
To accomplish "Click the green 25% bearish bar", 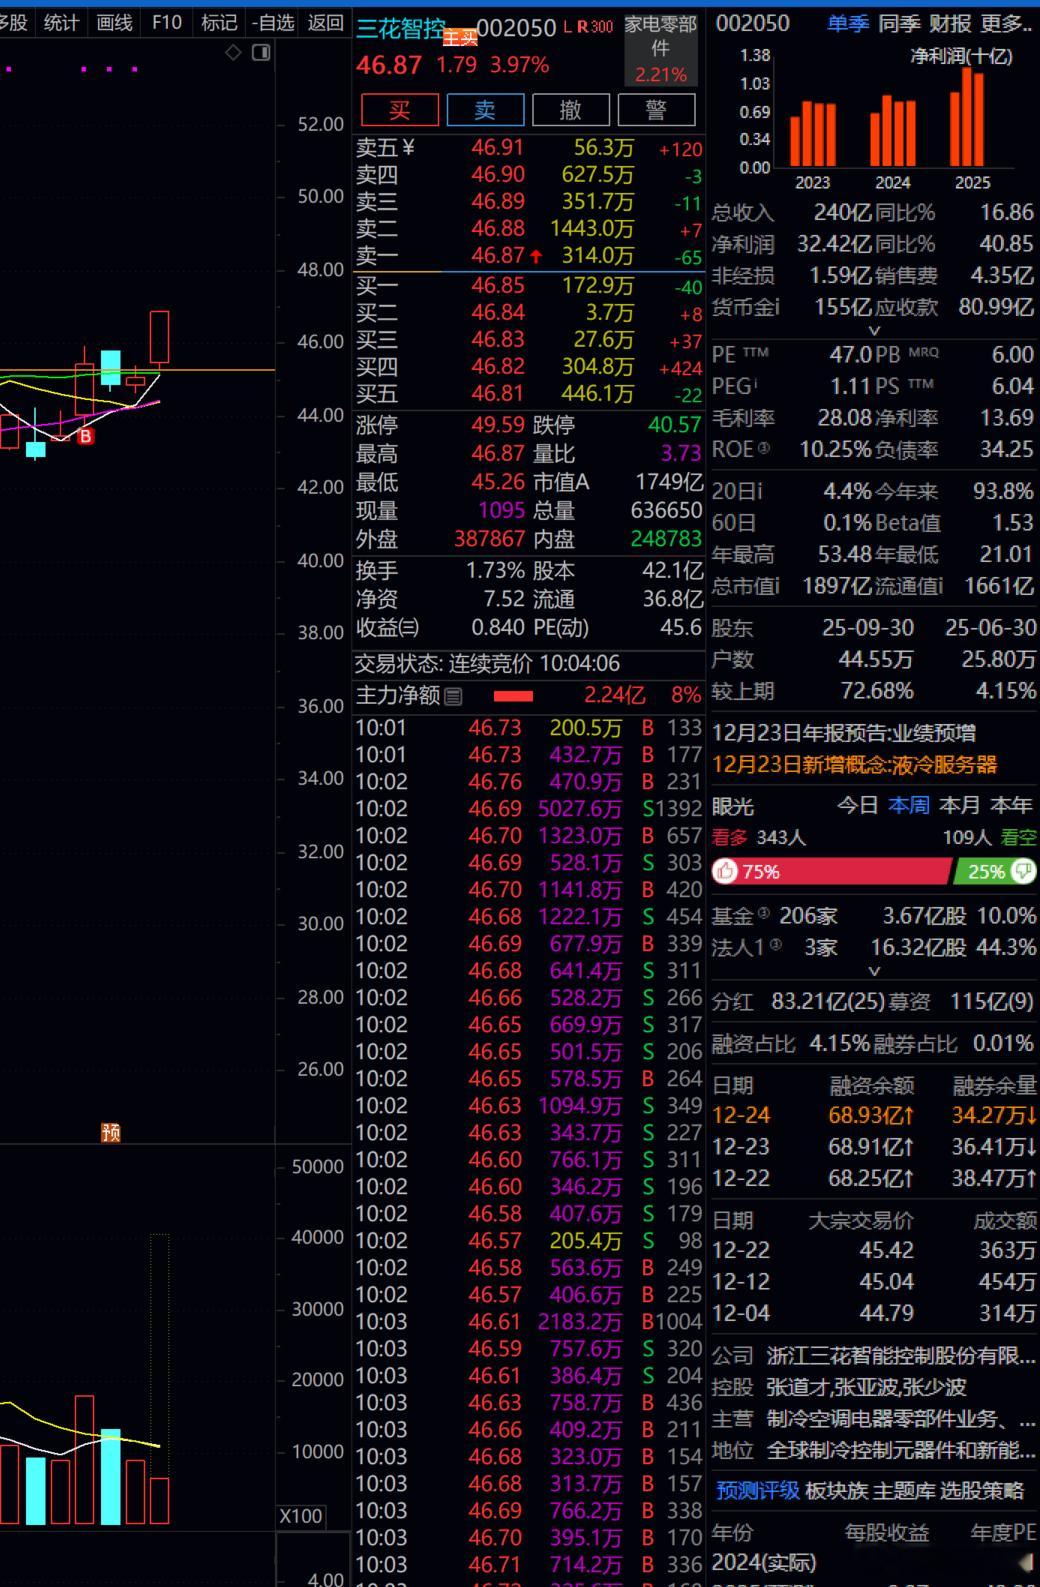I will [994, 871].
